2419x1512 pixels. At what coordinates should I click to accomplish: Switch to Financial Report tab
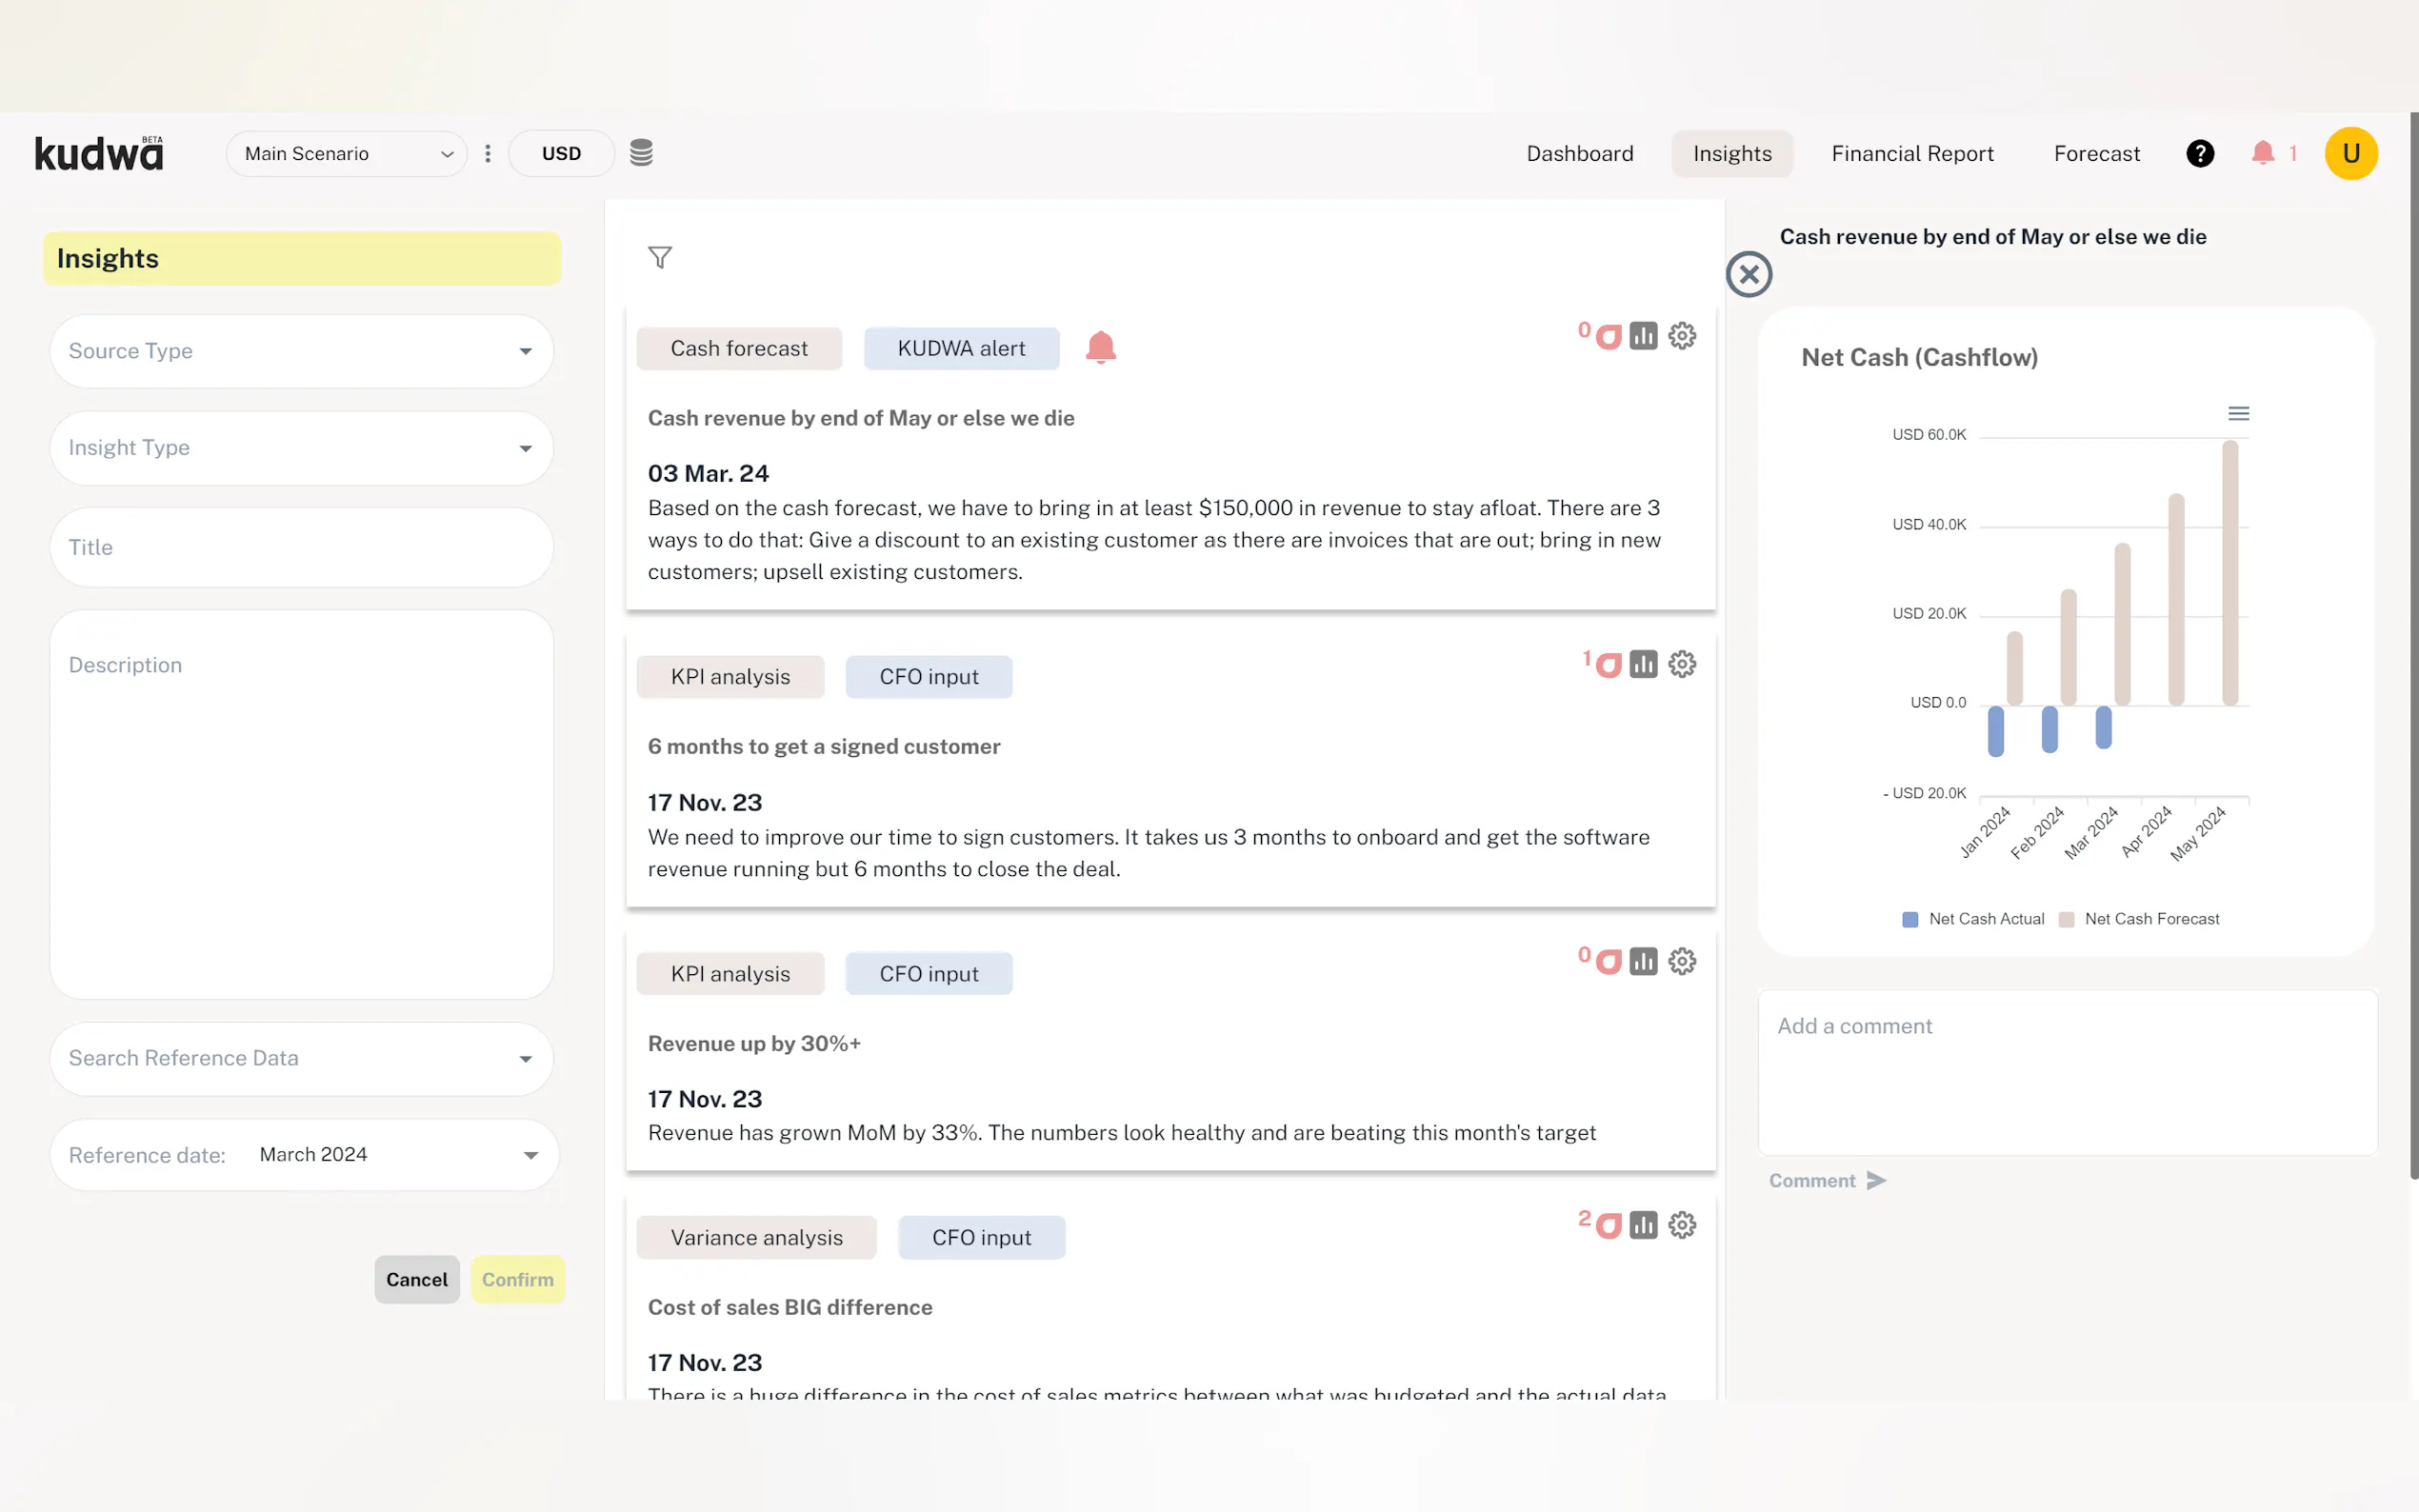[x=1911, y=153]
